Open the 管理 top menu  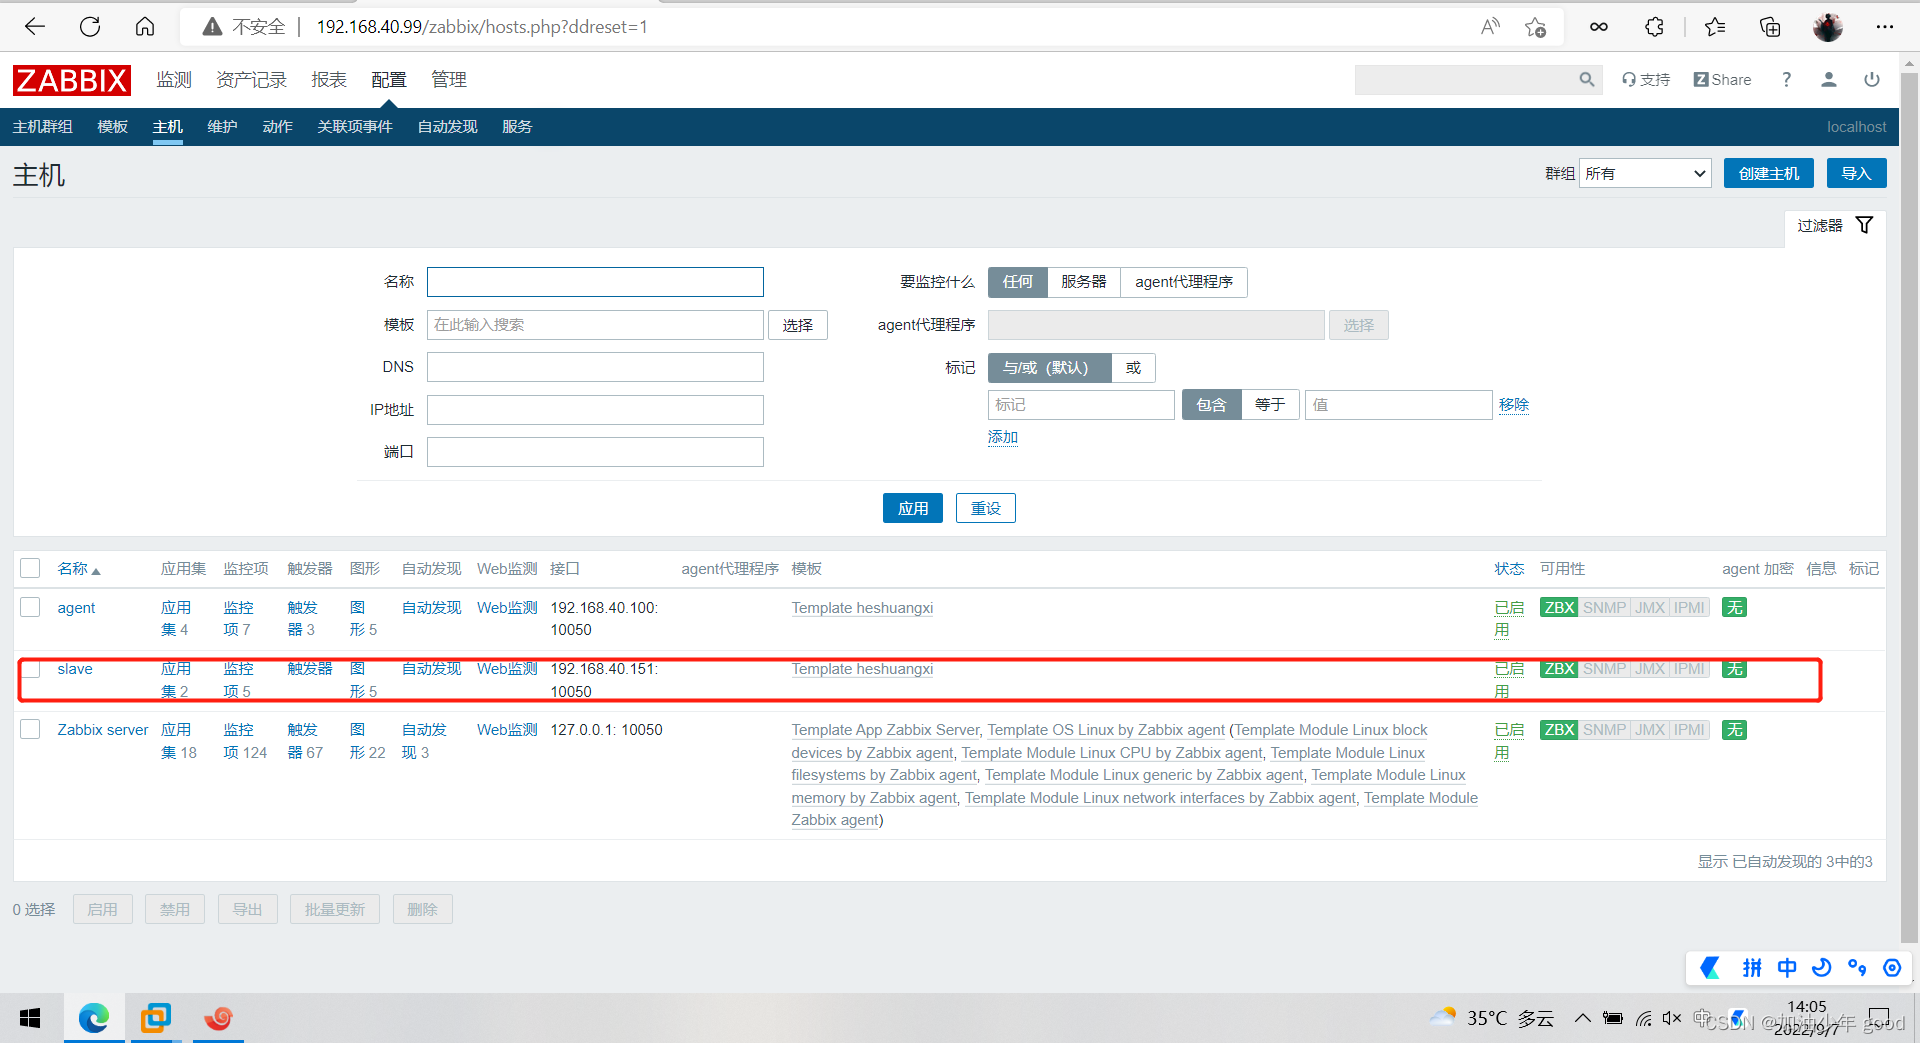click(448, 80)
